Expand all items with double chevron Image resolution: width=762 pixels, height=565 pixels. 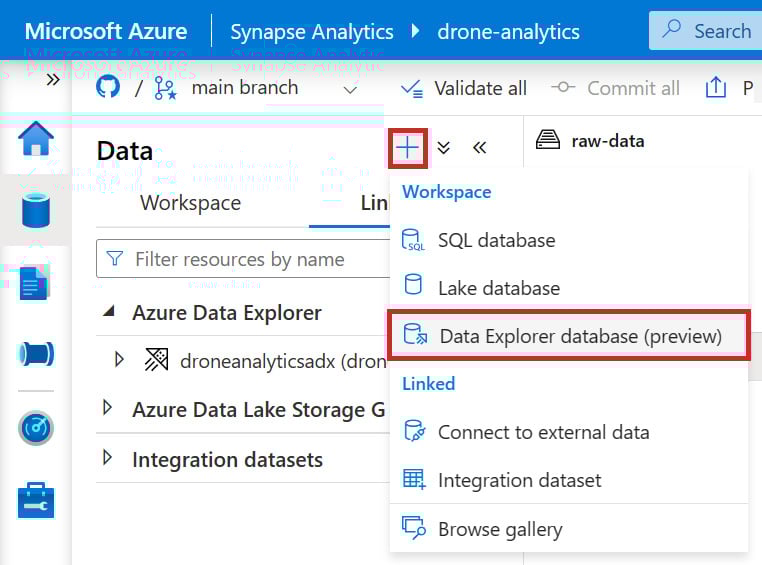point(443,147)
